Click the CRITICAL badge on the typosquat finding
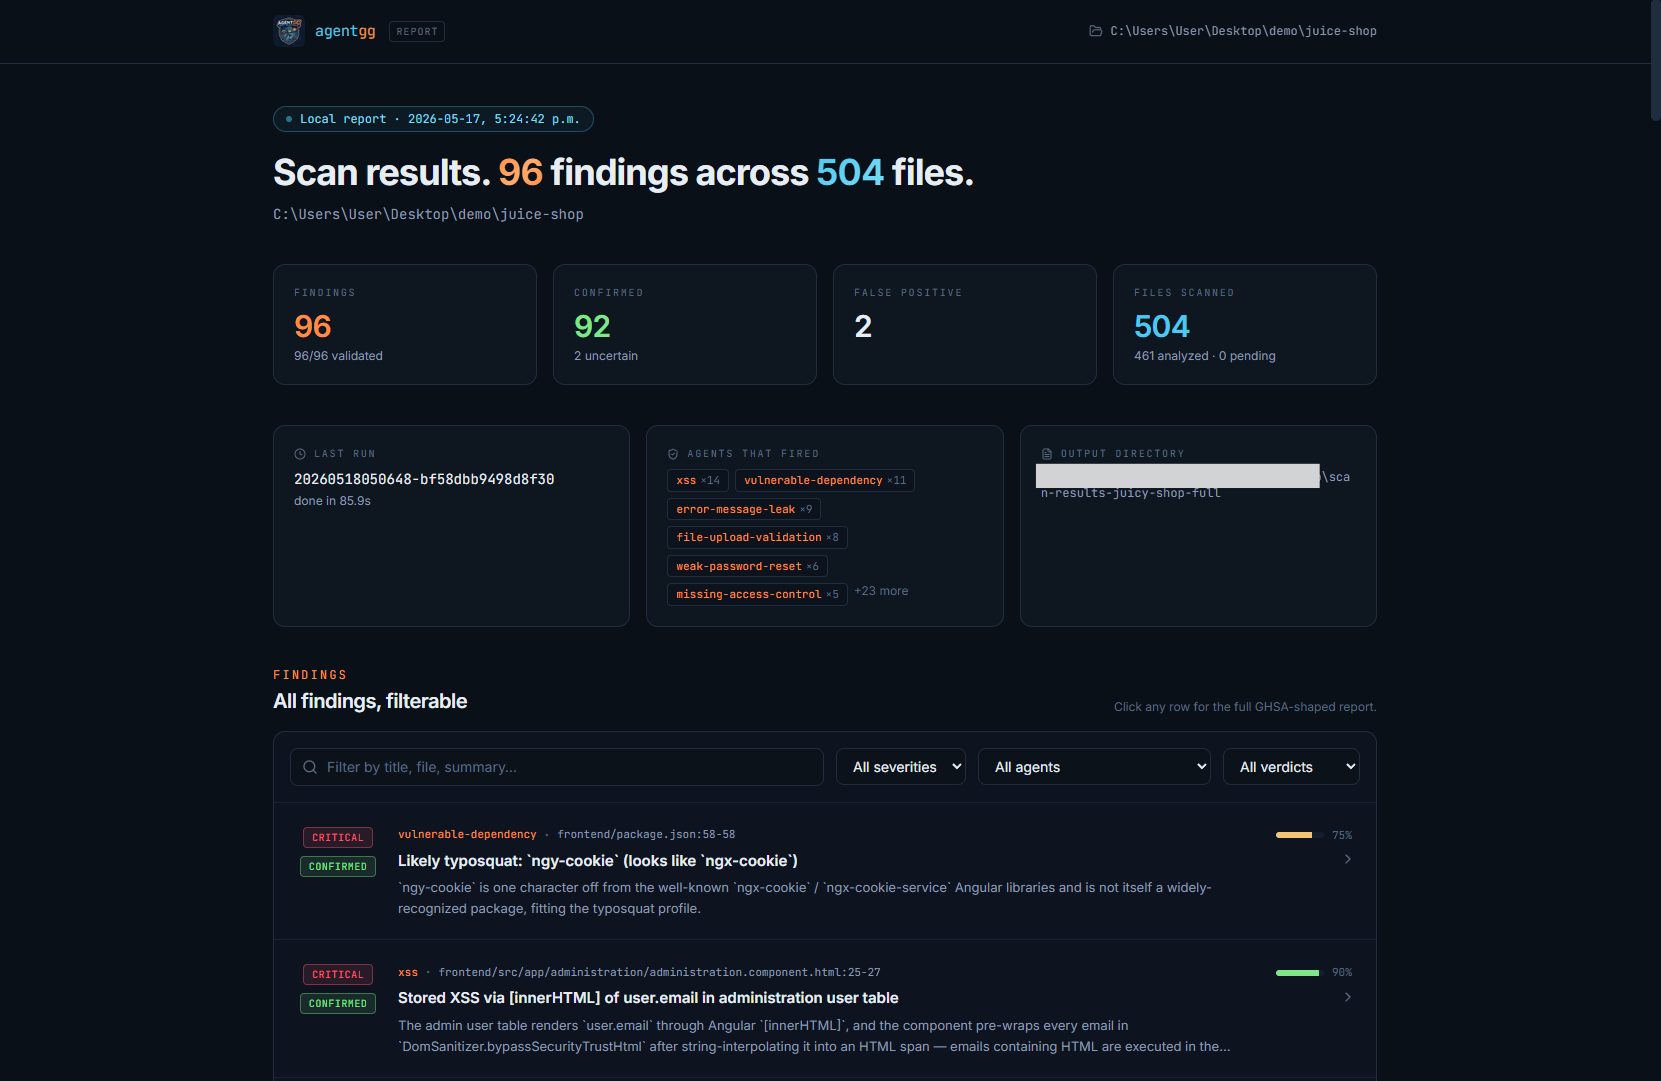1661x1081 pixels. pos(338,838)
